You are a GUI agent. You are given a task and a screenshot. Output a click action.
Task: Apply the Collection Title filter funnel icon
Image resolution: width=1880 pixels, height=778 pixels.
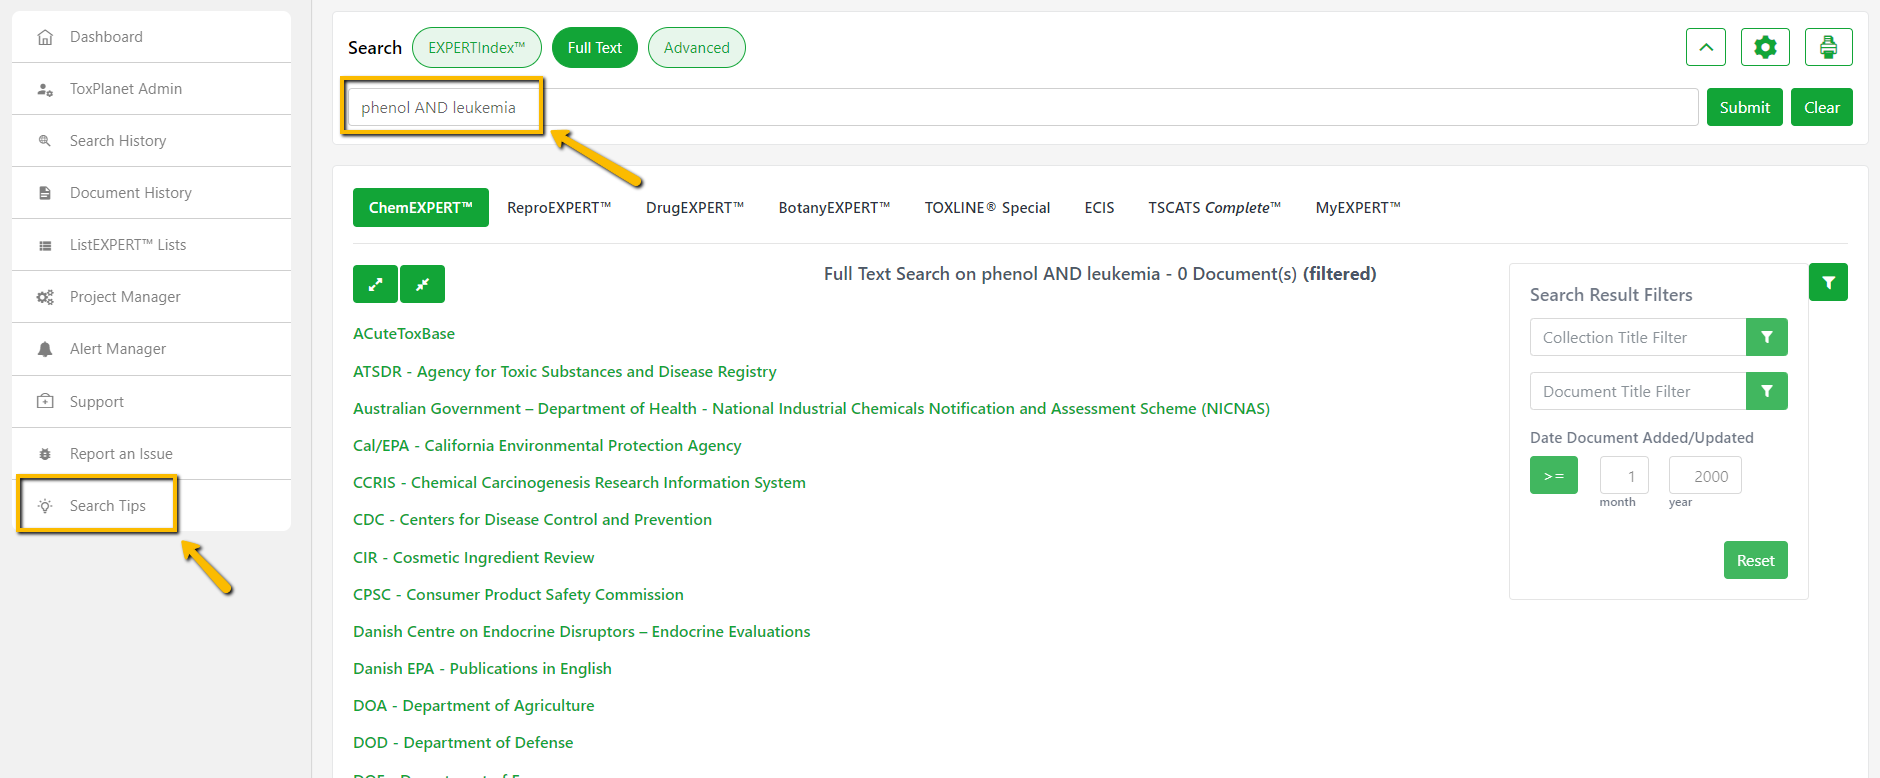coord(1766,337)
